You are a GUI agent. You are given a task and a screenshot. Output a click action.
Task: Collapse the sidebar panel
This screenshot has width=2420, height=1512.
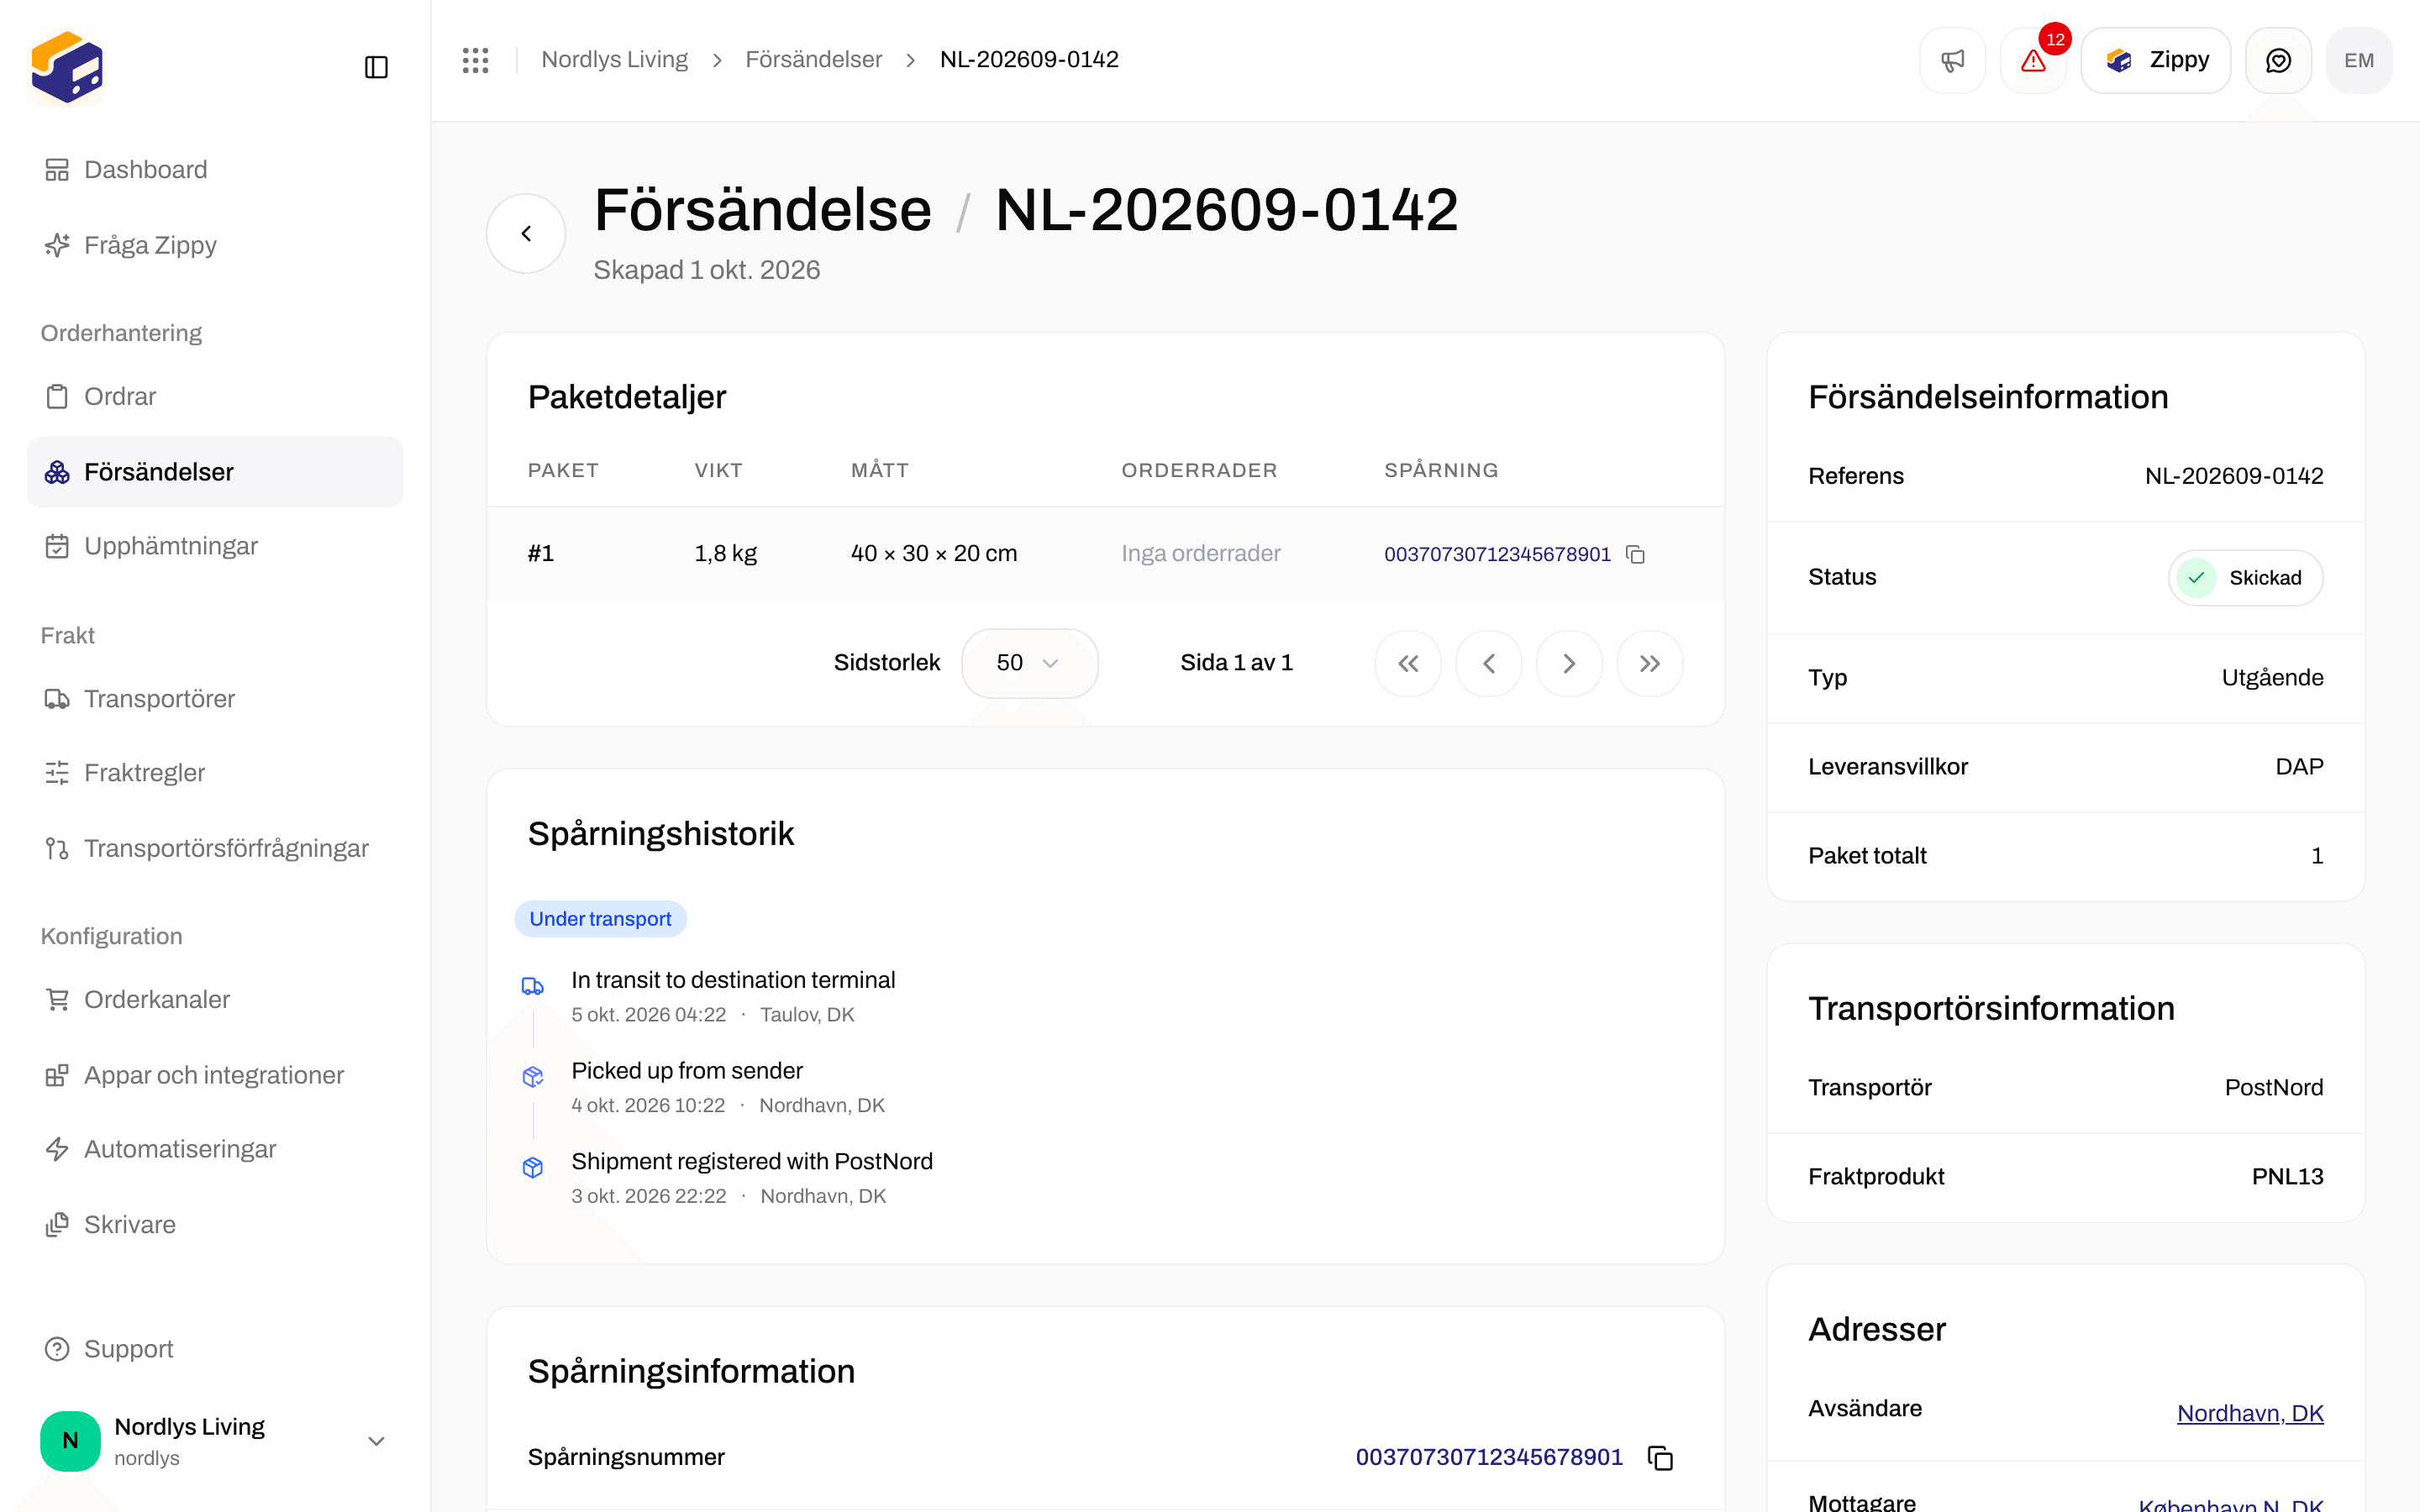[x=376, y=67]
